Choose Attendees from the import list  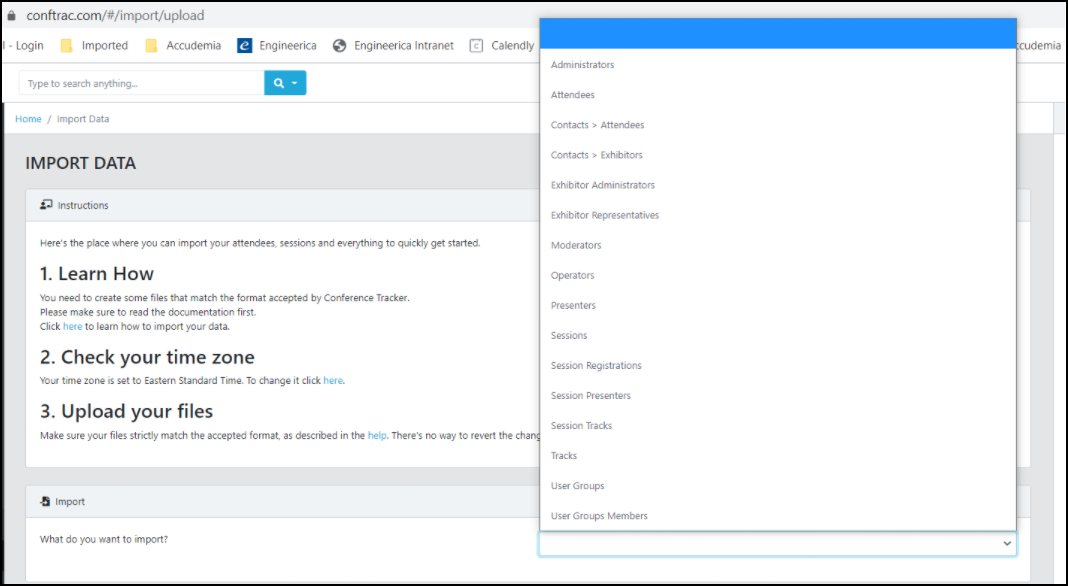click(778, 95)
